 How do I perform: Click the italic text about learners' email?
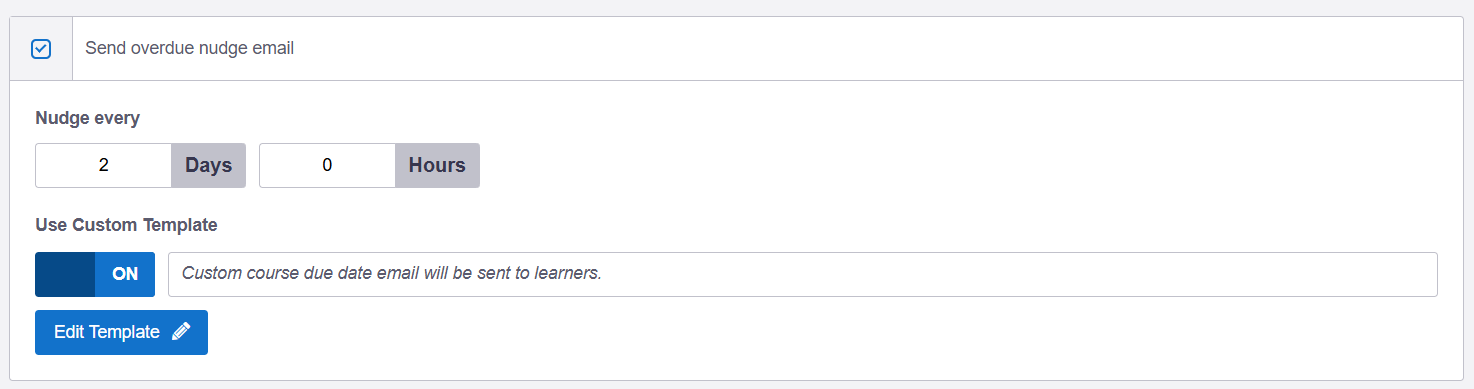(392, 273)
